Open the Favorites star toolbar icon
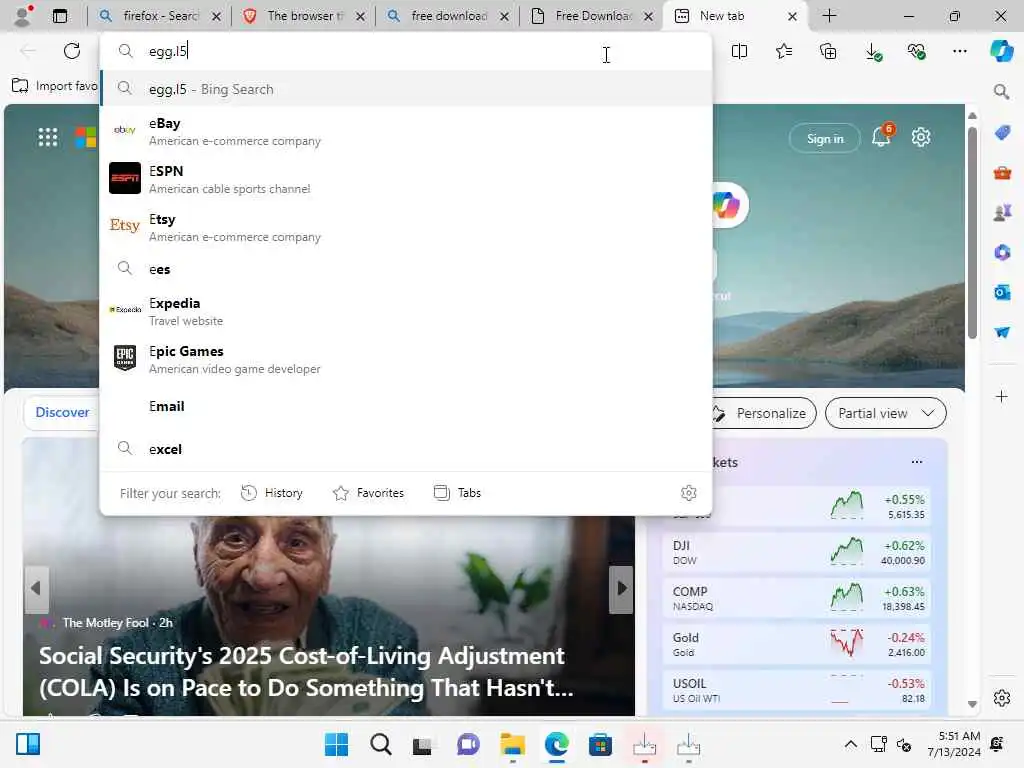Image resolution: width=1024 pixels, height=768 pixels. click(784, 51)
